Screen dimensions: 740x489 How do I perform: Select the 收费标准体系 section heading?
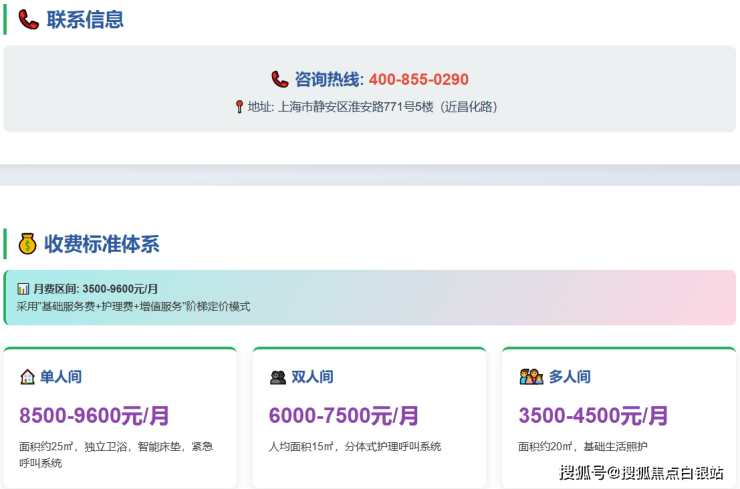point(101,244)
